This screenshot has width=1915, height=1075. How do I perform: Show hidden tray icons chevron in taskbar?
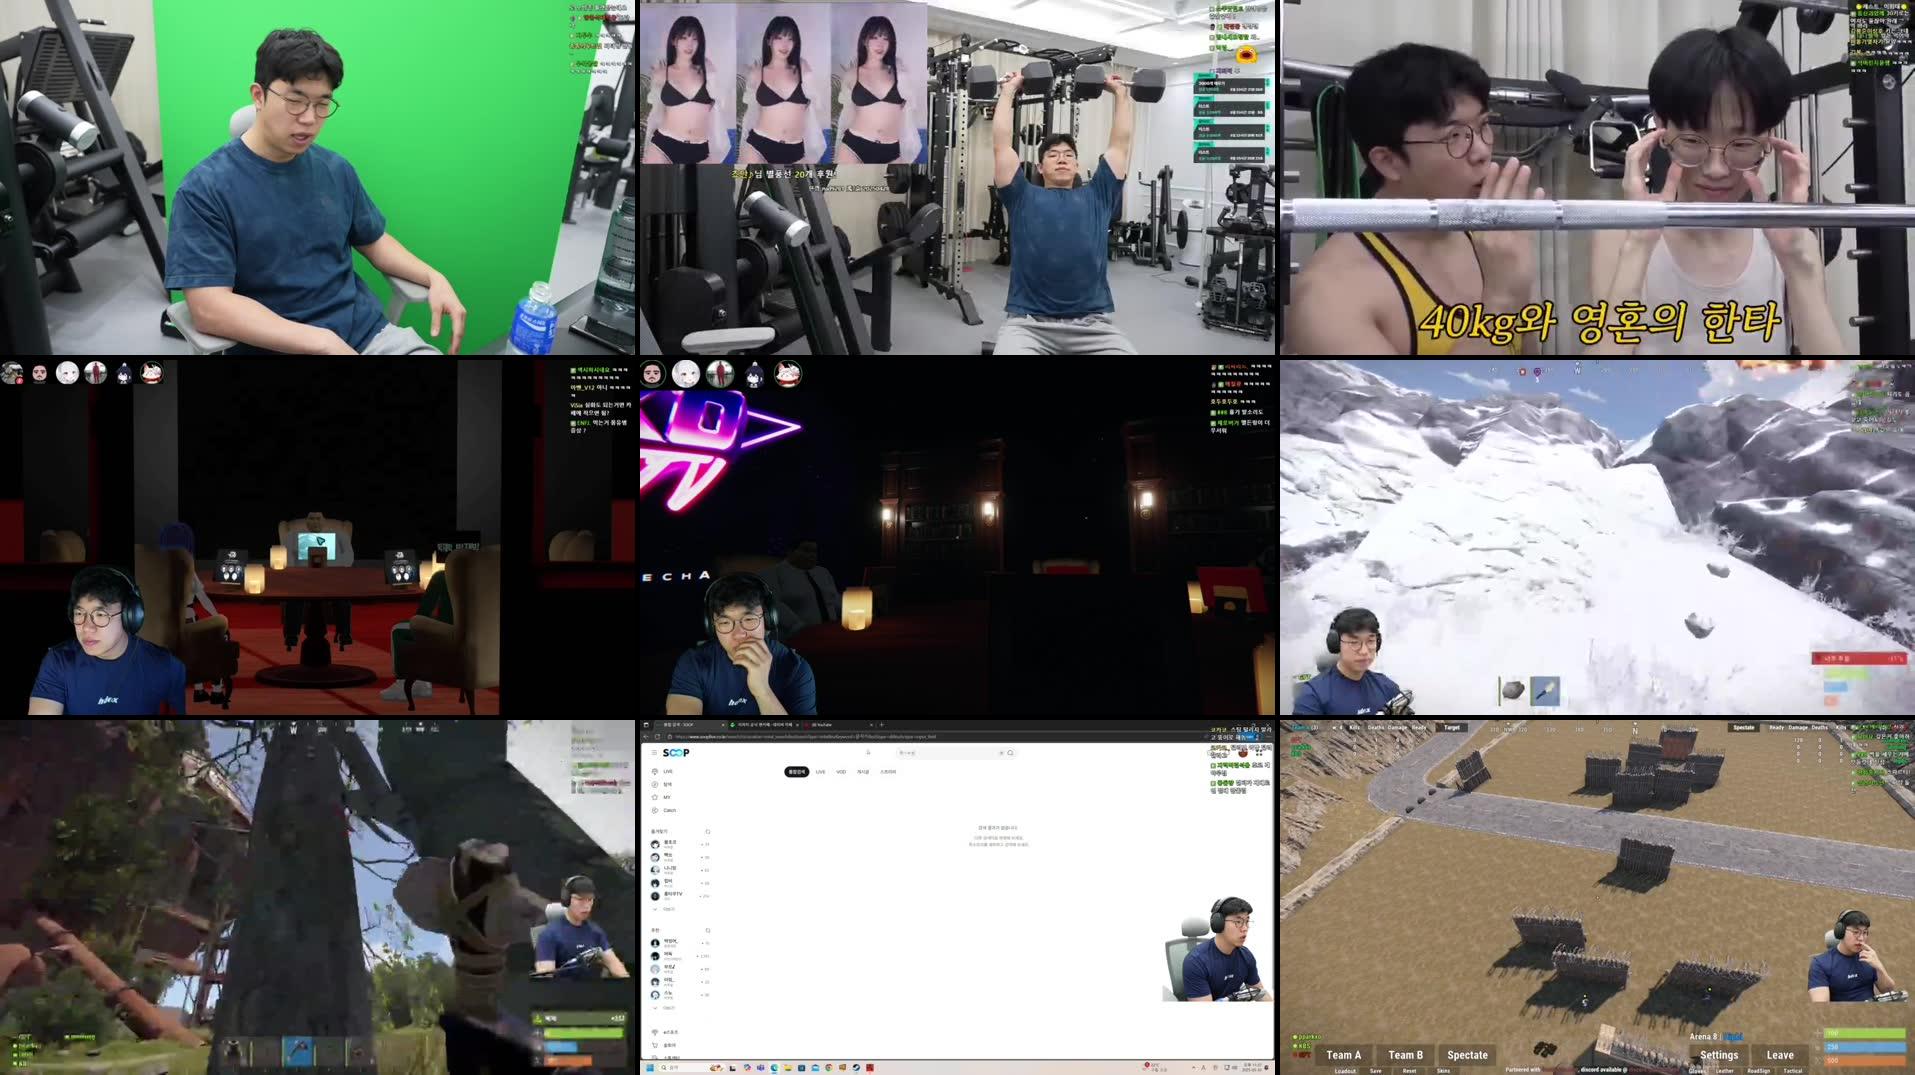pyautogui.click(x=1193, y=1067)
